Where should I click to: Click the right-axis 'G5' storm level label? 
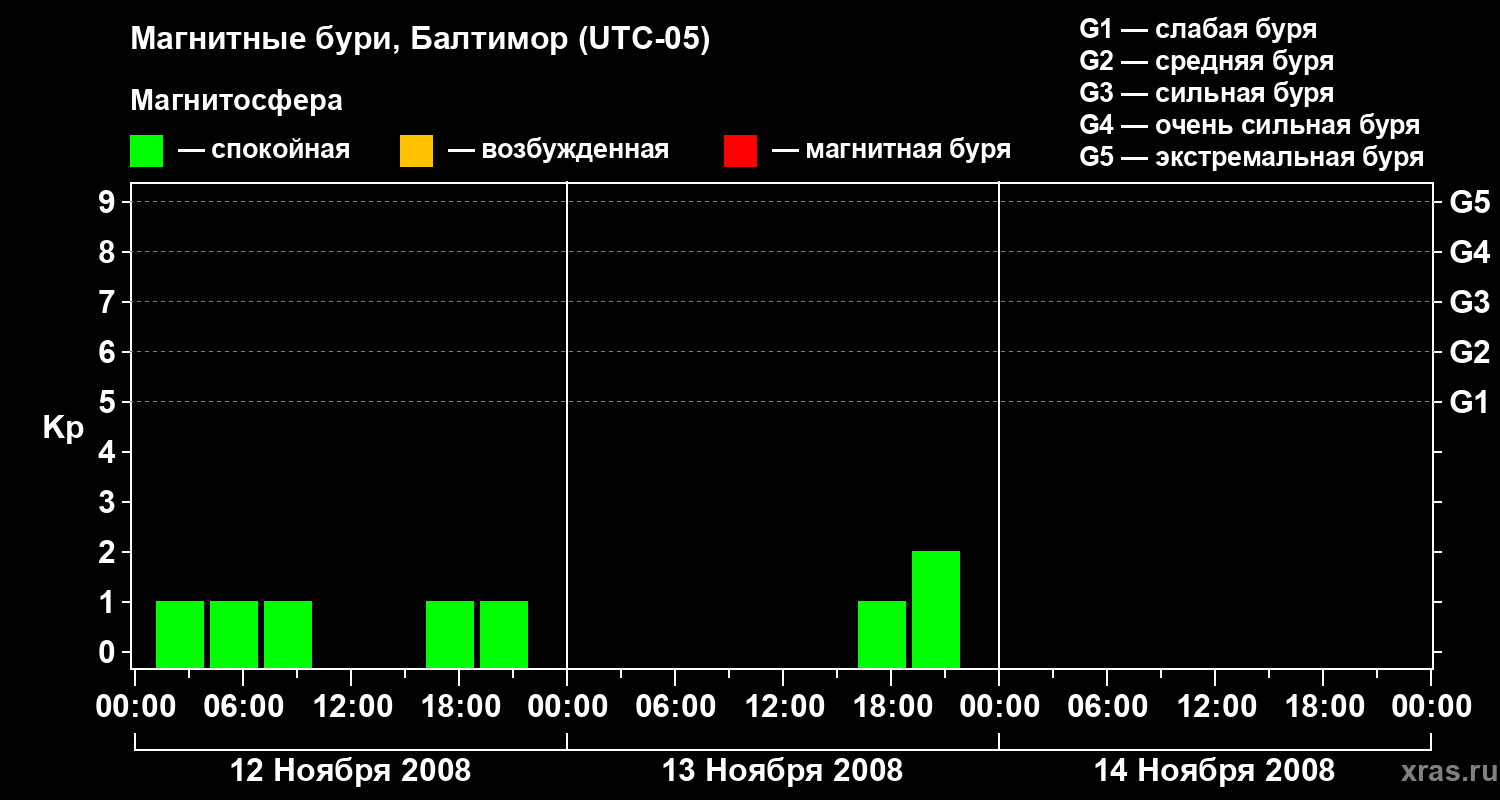[1469, 203]
